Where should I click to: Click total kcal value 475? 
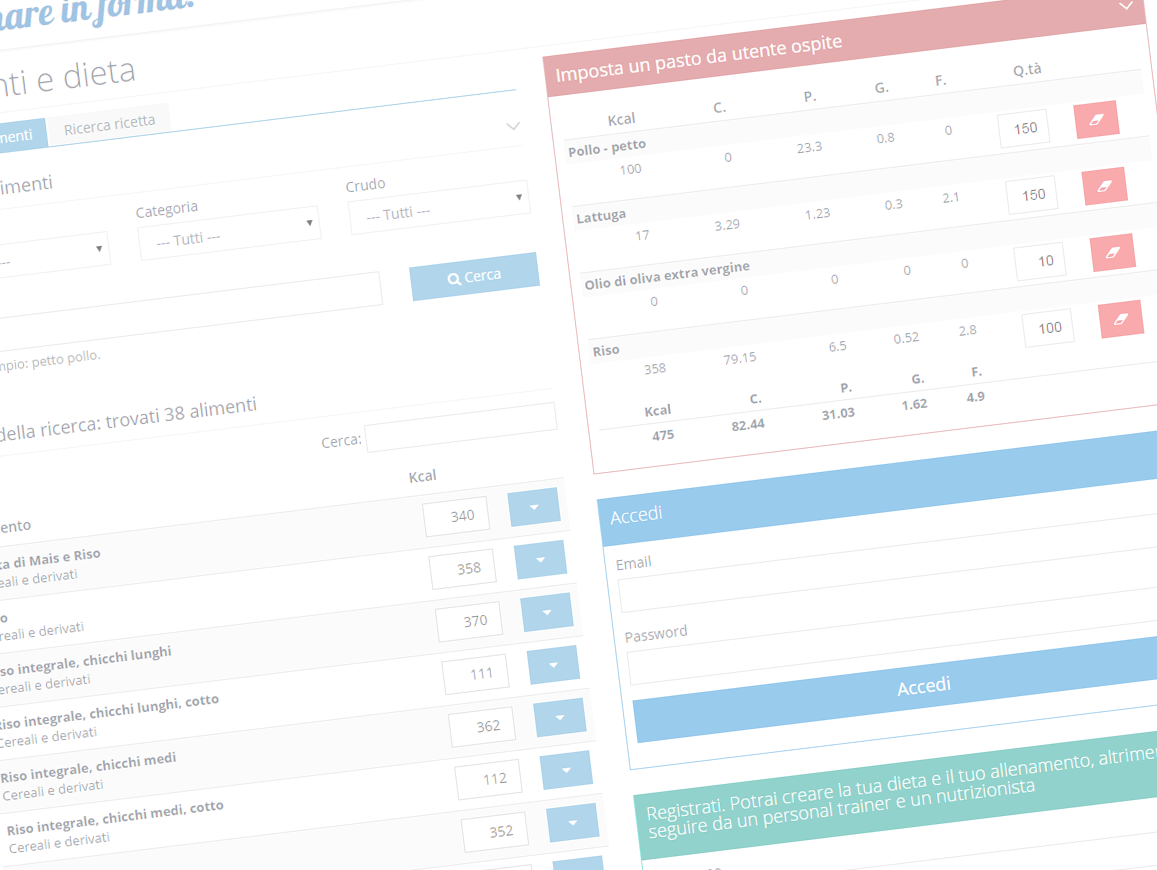(663, 435)
